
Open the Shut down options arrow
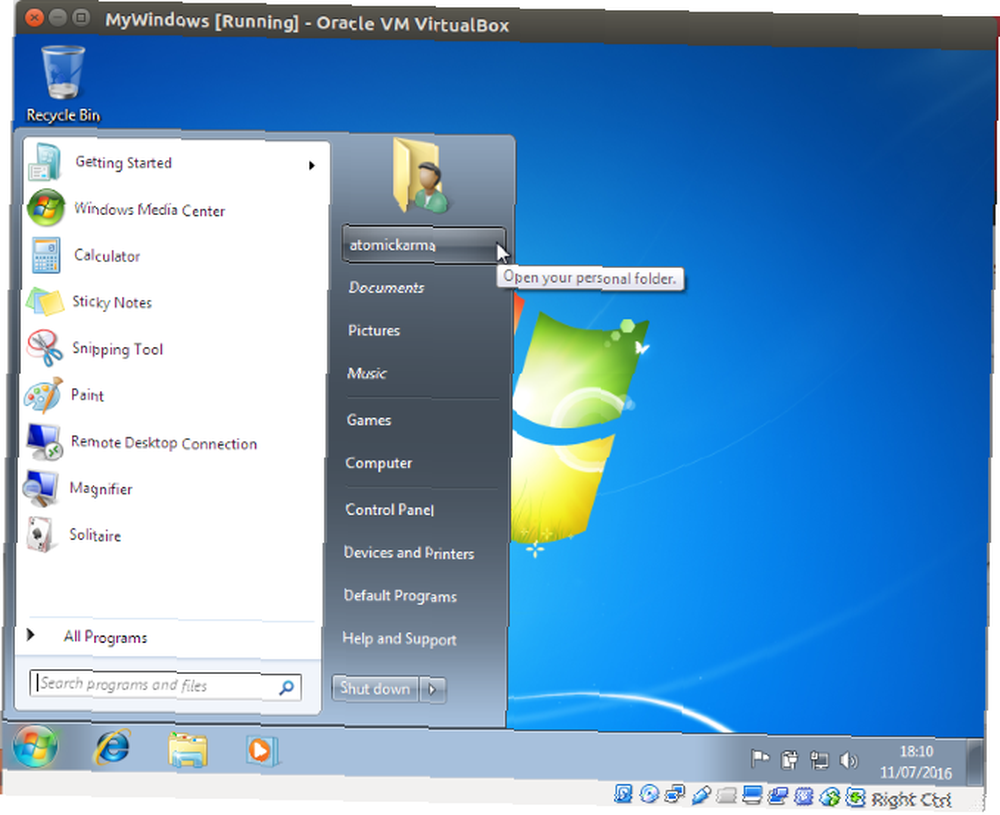(432, 689)
